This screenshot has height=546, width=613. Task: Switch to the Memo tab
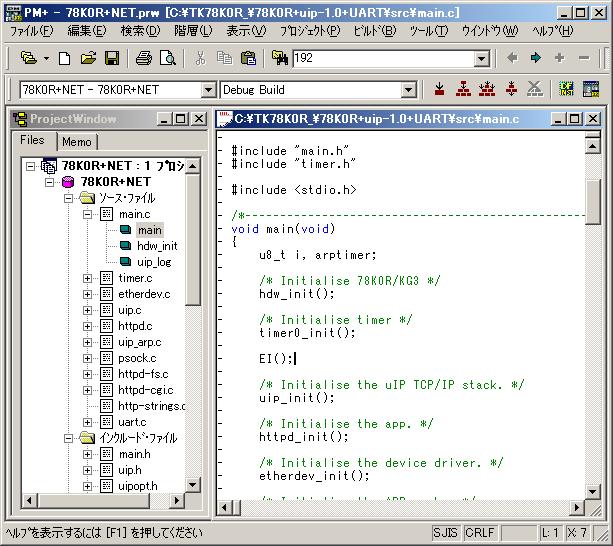tap(77, 142)
